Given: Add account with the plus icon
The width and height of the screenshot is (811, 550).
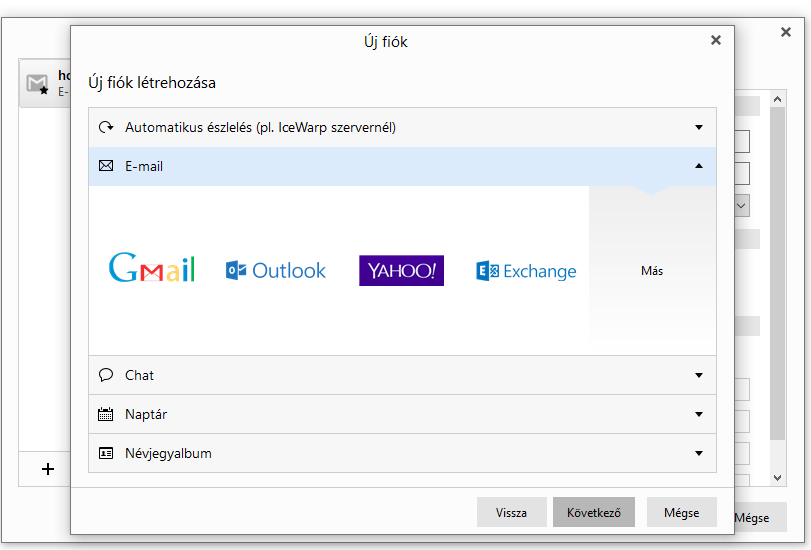Looking at the screenshot, I should point(48,469).
